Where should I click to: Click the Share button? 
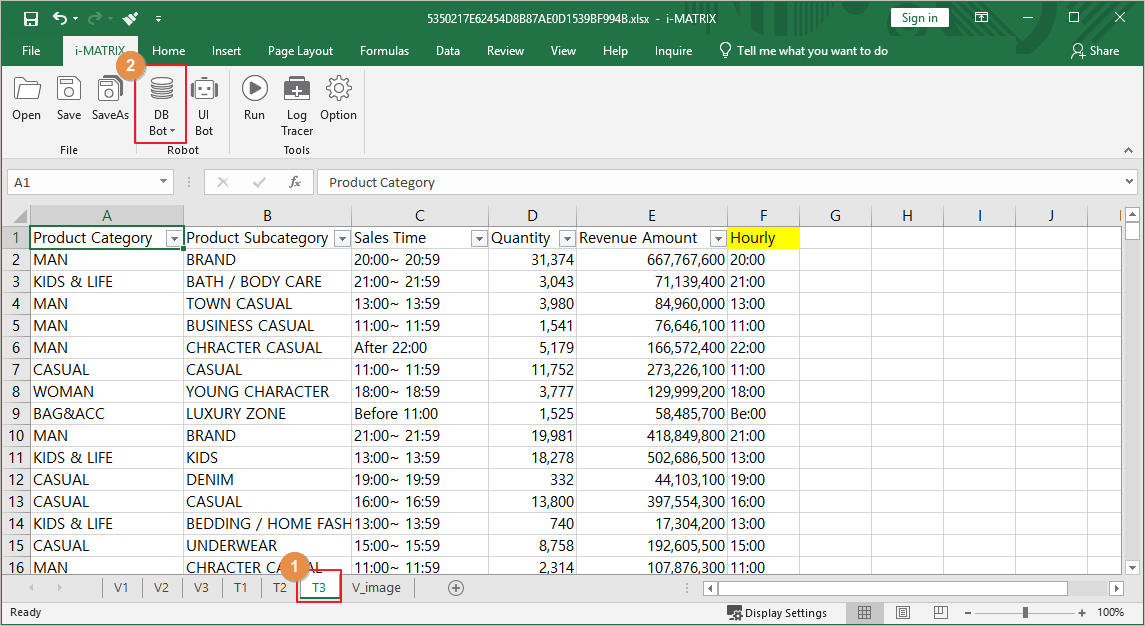[1095, 51]
